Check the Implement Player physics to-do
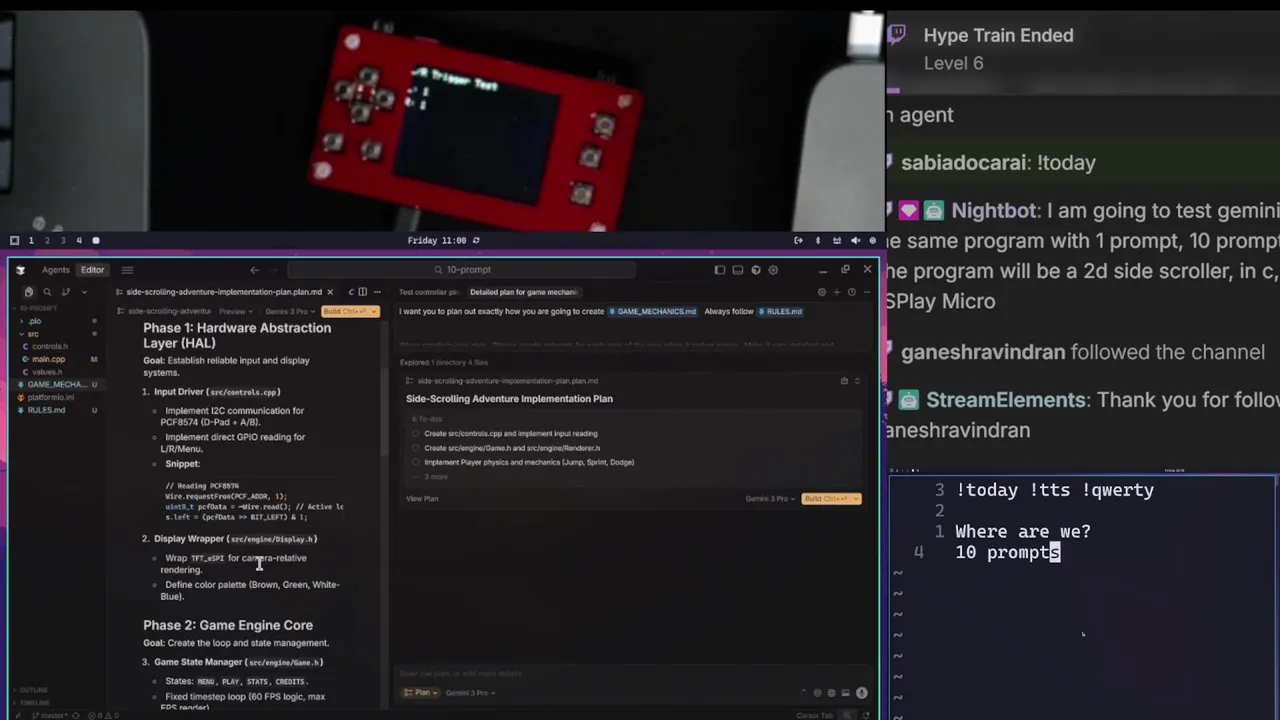1280x720 pixels. coord(416,462)
